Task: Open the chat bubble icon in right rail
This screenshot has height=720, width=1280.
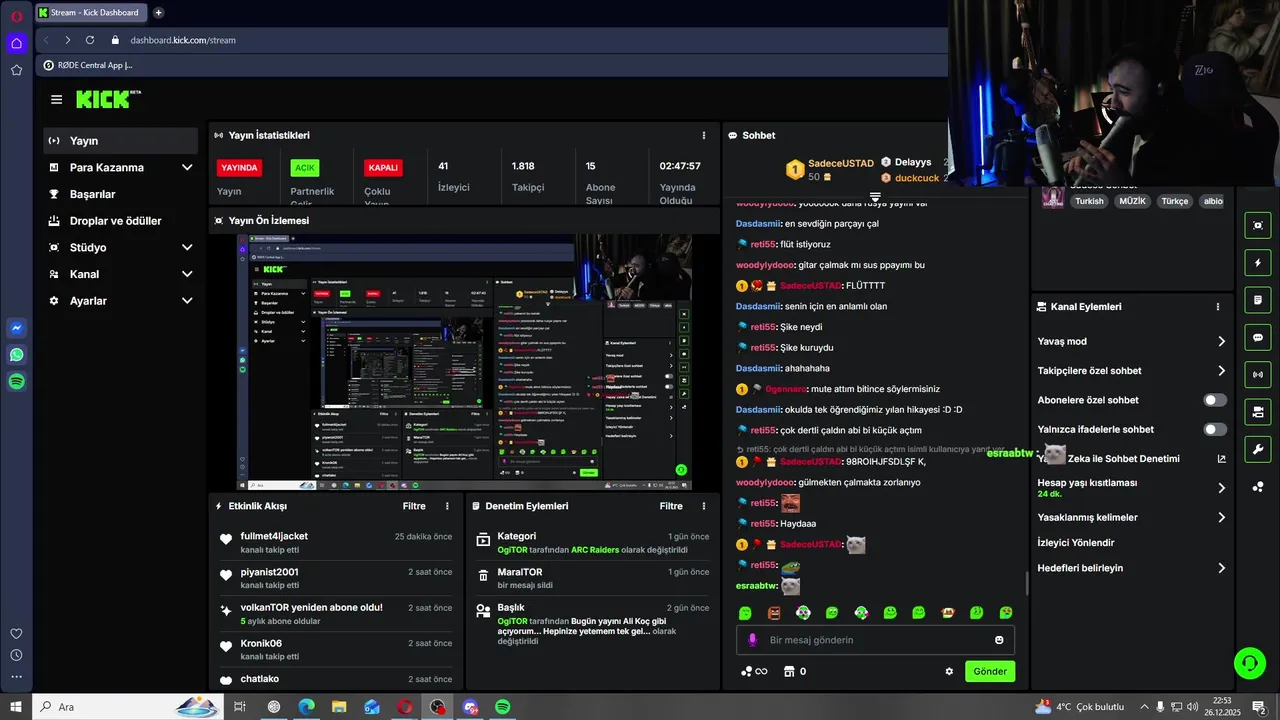Action: [x=1258, y=338]
